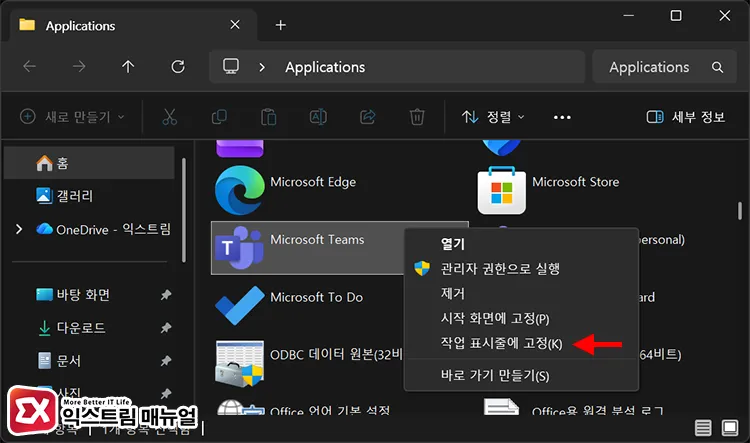
Task: Click the Cut scissors icon
Action: [169, 117]
